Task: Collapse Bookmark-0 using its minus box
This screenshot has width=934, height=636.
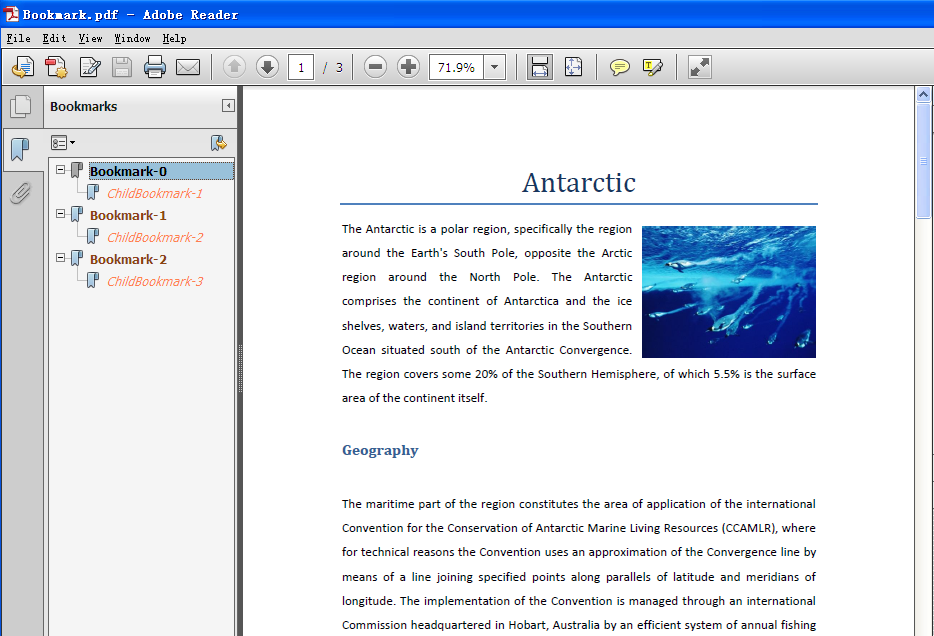Action: [x=61, y=170]
